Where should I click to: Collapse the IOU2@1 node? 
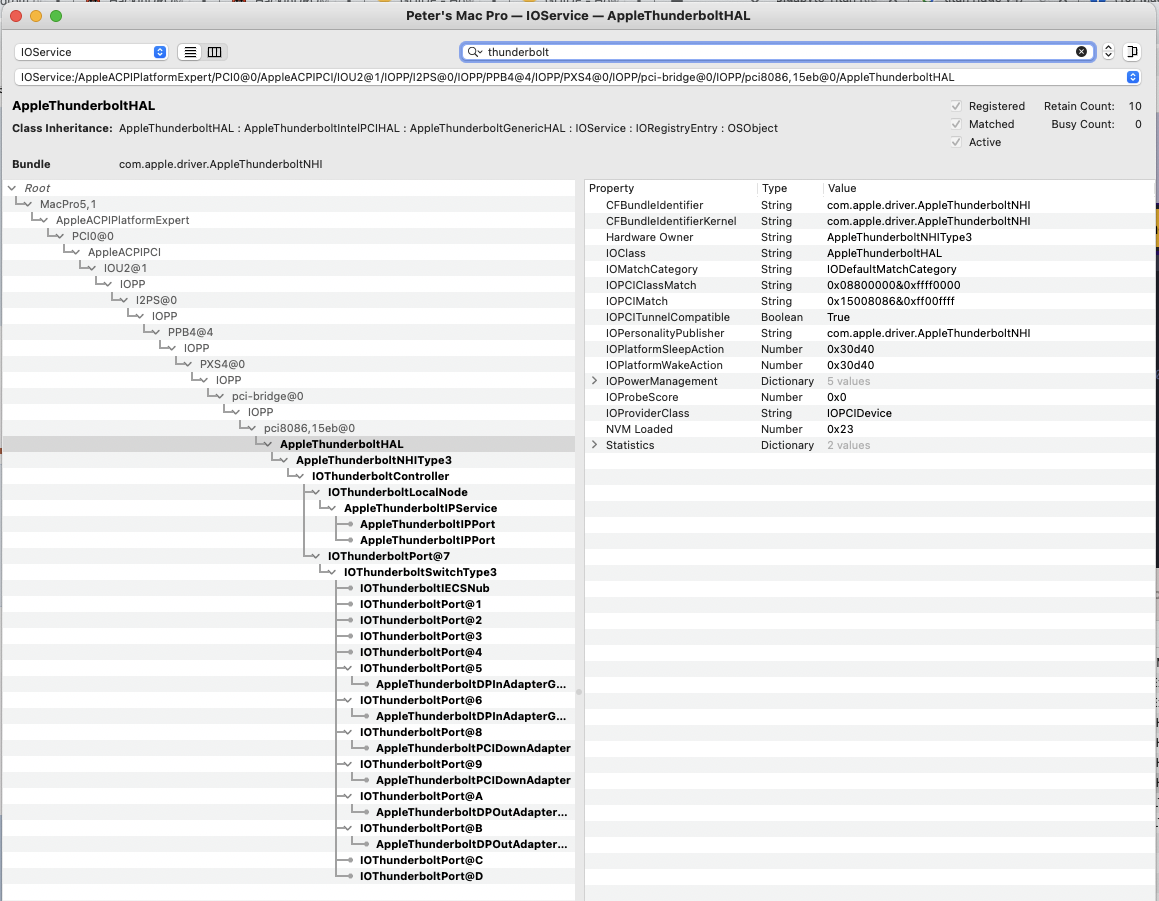coord(92,268)
